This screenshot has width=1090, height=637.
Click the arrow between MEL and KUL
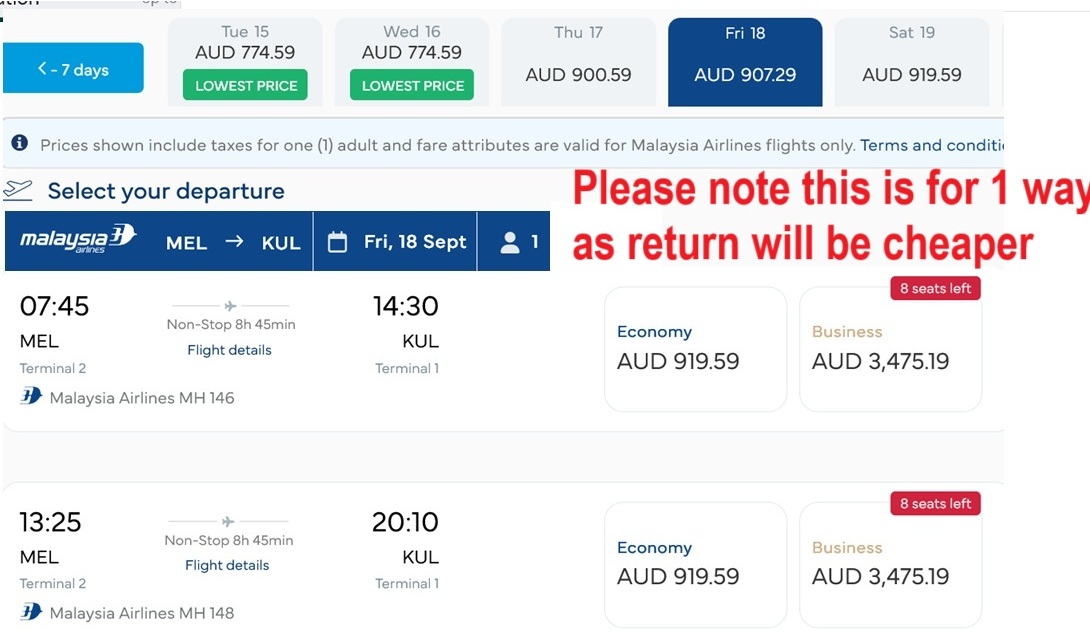click(x=234, y=242)
